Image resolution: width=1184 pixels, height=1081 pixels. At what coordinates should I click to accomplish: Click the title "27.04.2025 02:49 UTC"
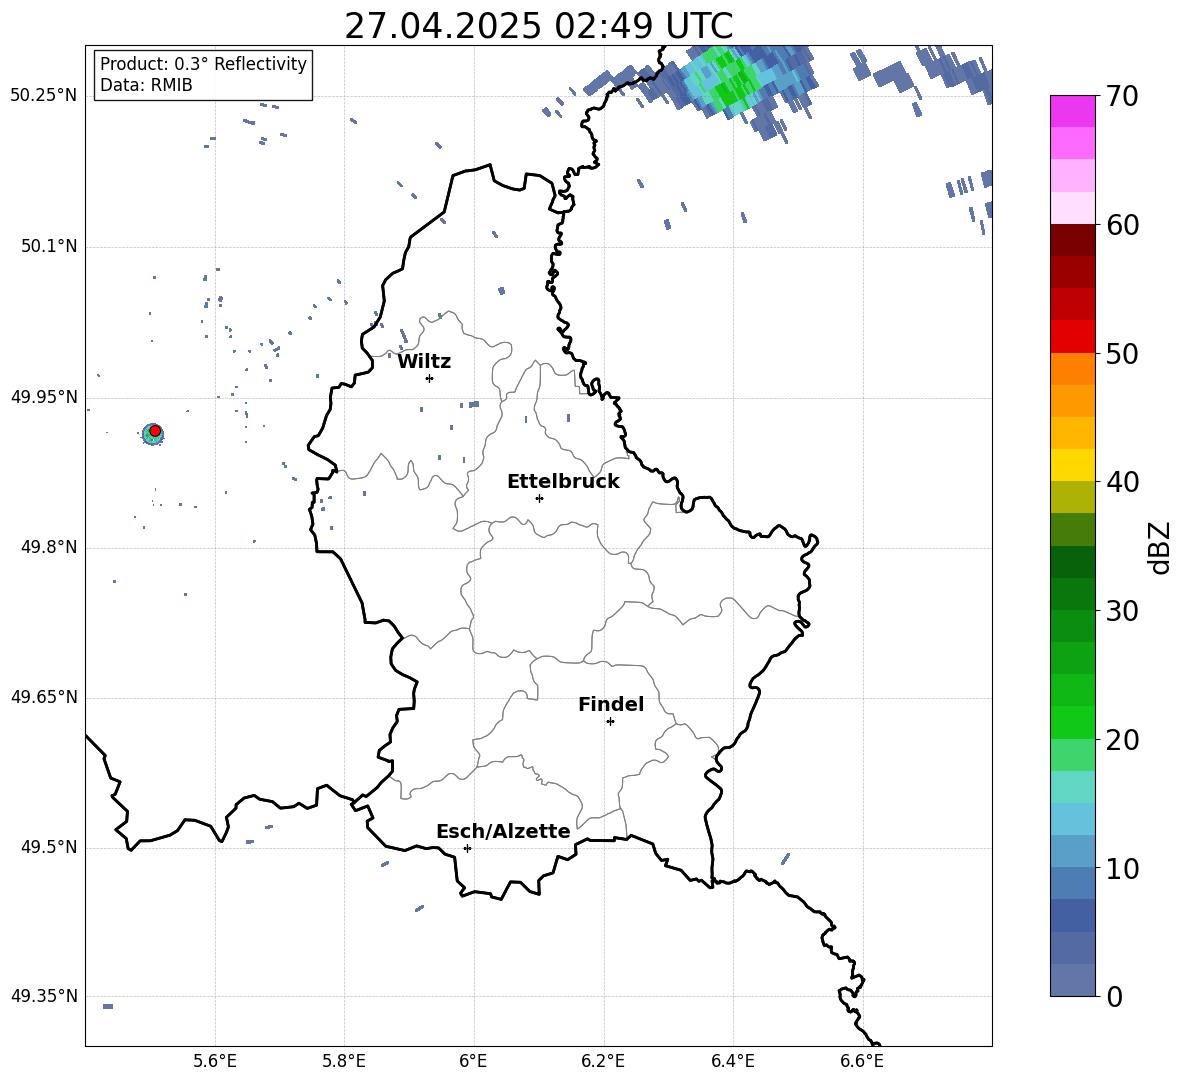click(538, 26)
